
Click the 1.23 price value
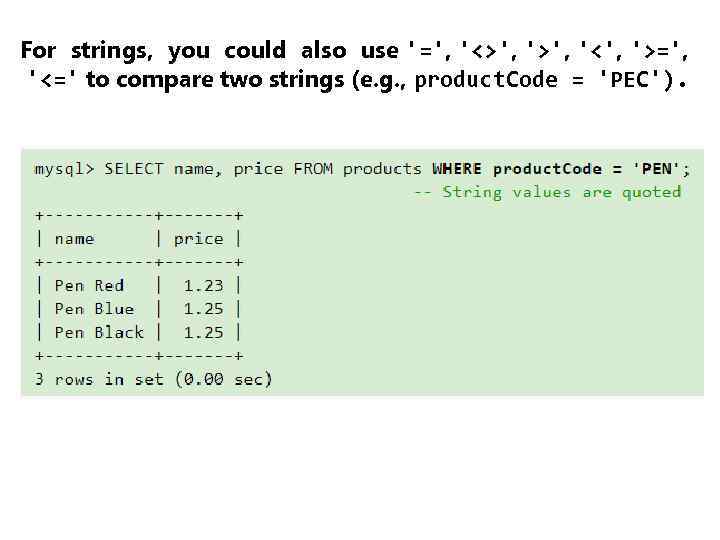203,286
